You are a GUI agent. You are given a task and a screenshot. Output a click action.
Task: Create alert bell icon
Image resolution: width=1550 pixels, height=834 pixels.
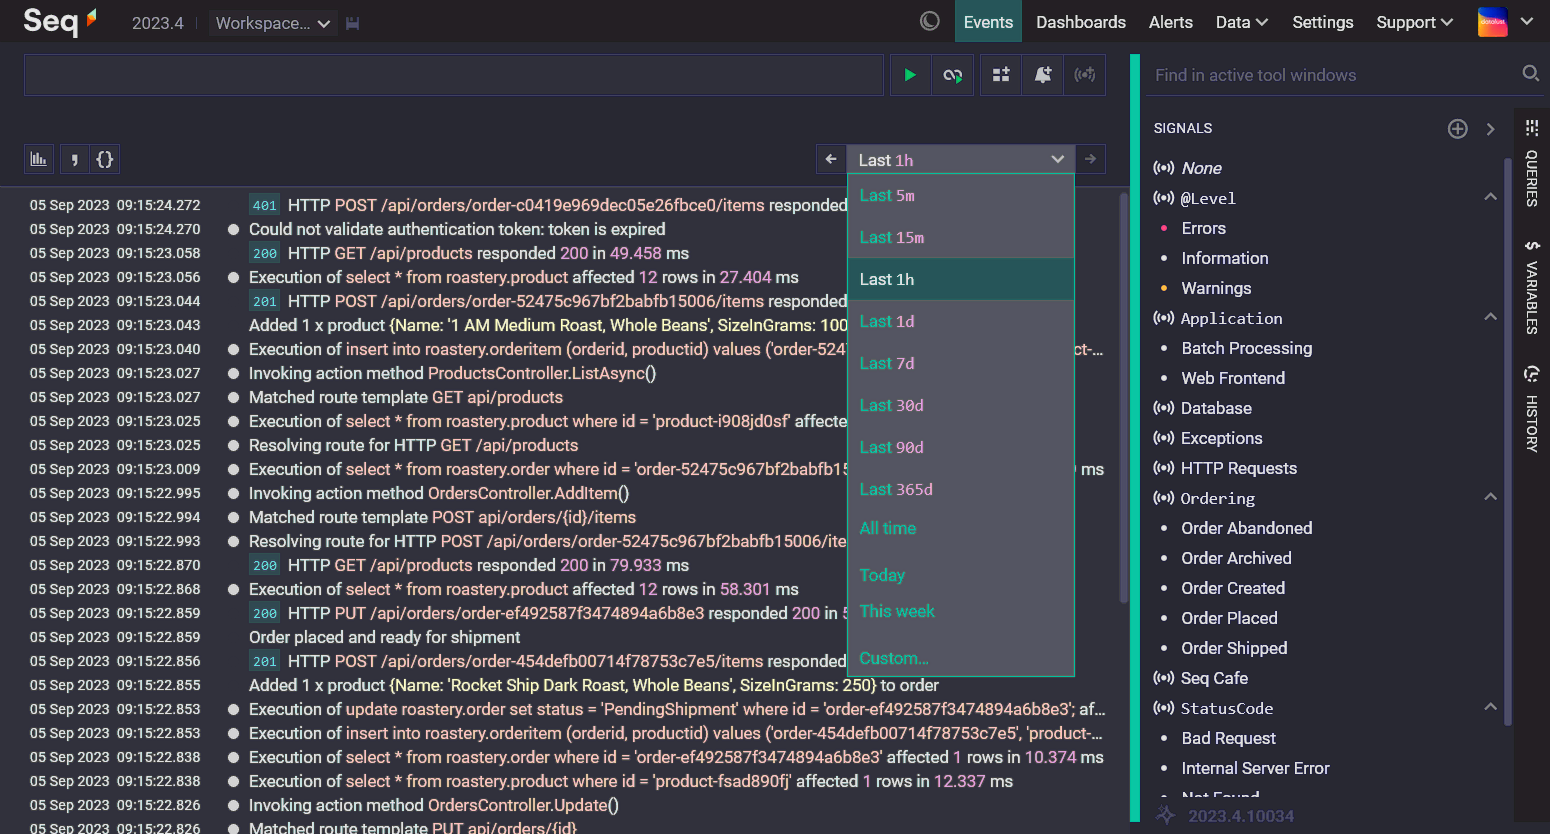tap(1043, 75)
